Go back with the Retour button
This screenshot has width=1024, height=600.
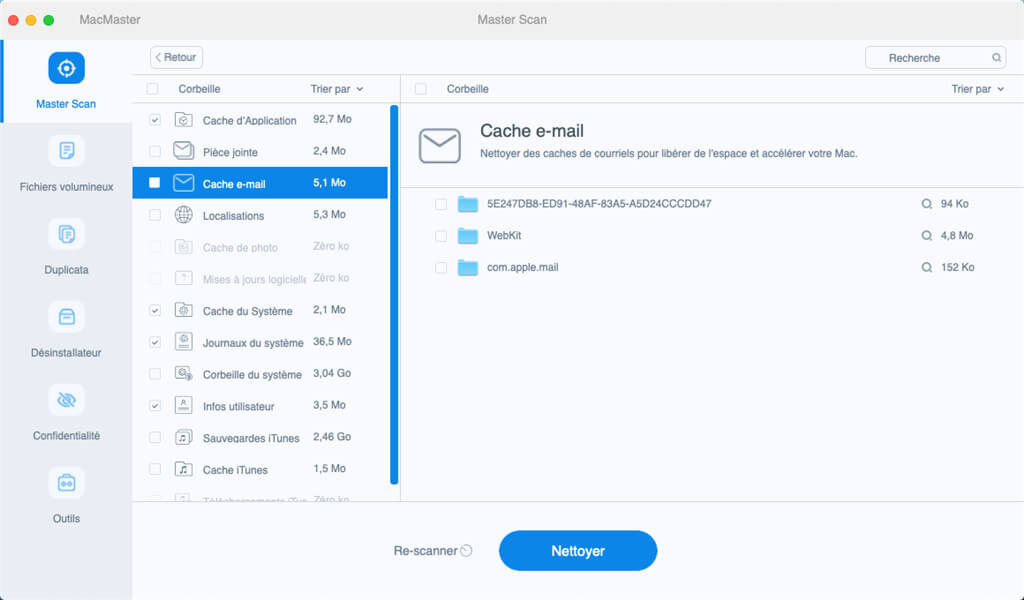click(x=176, y=57)
